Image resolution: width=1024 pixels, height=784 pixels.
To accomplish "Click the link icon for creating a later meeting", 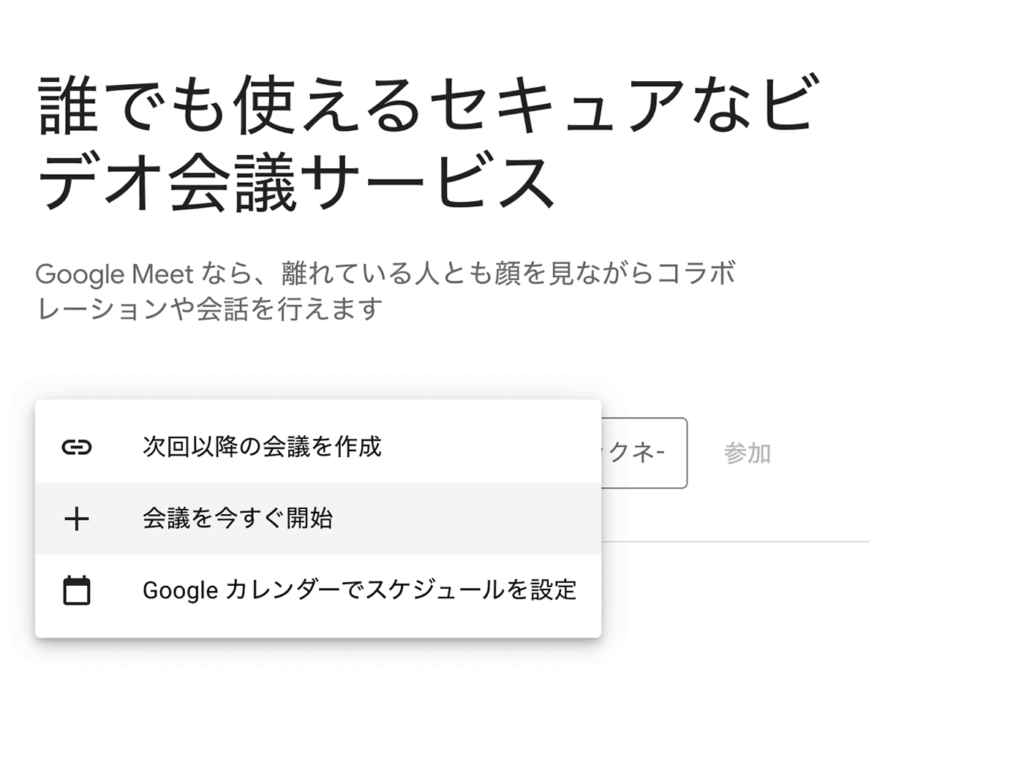I will click(x=76, y=447).
